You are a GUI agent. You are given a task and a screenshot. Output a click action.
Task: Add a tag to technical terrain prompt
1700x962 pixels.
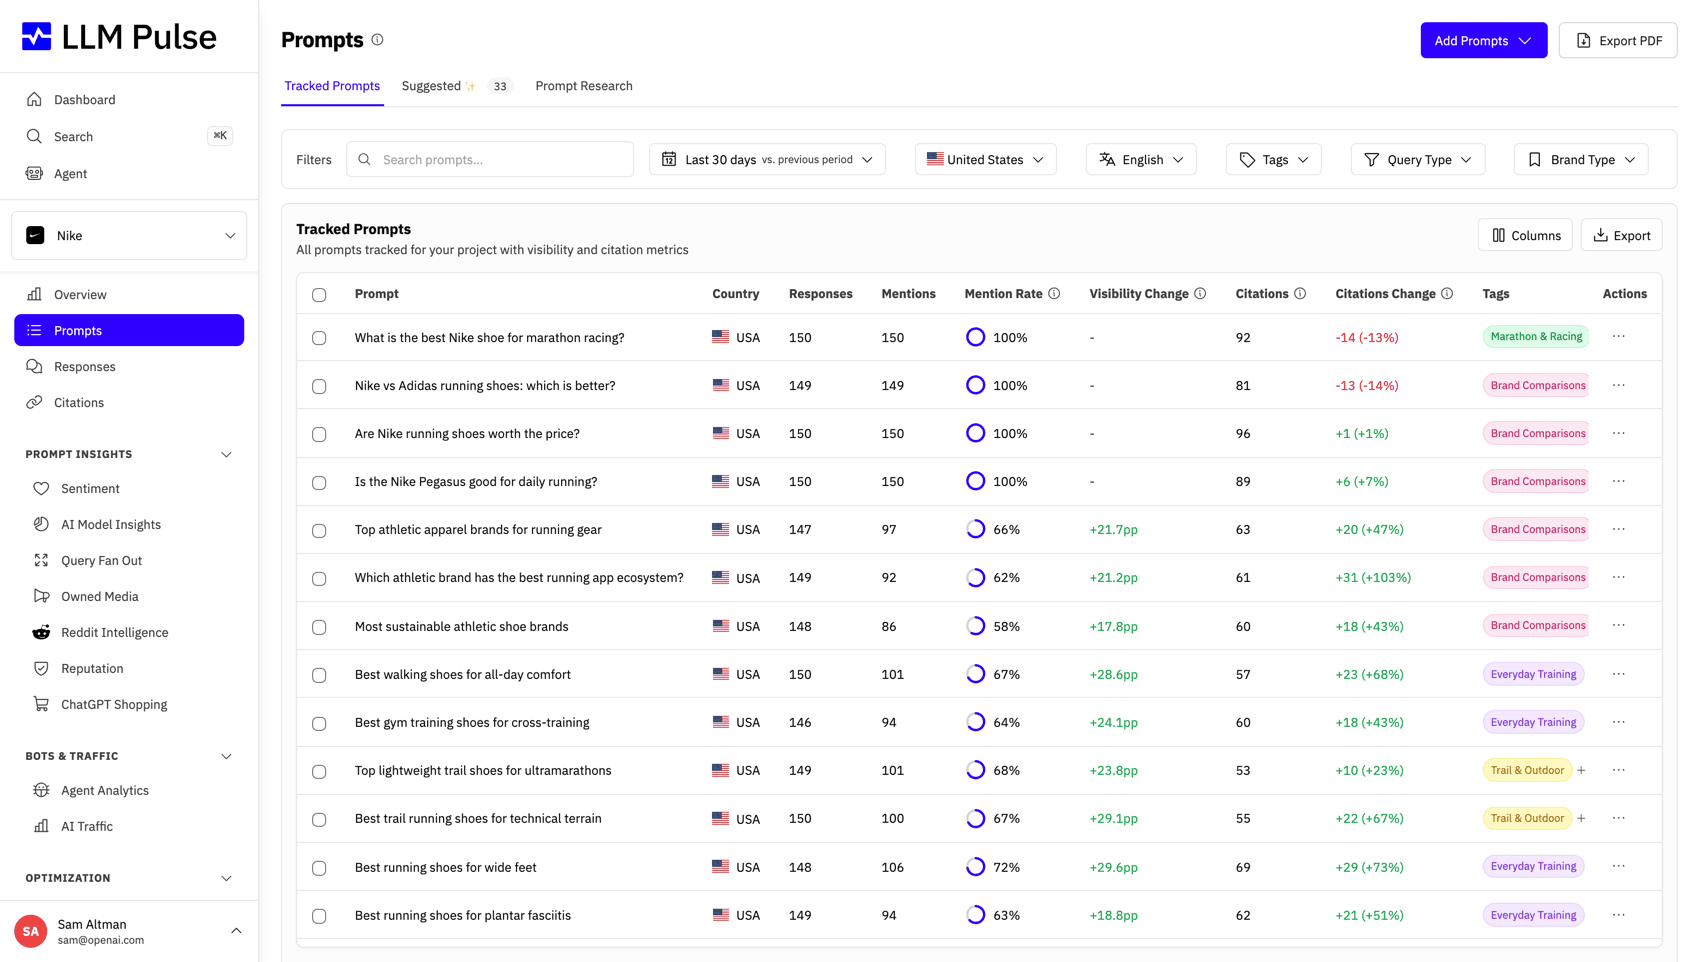1581,818
